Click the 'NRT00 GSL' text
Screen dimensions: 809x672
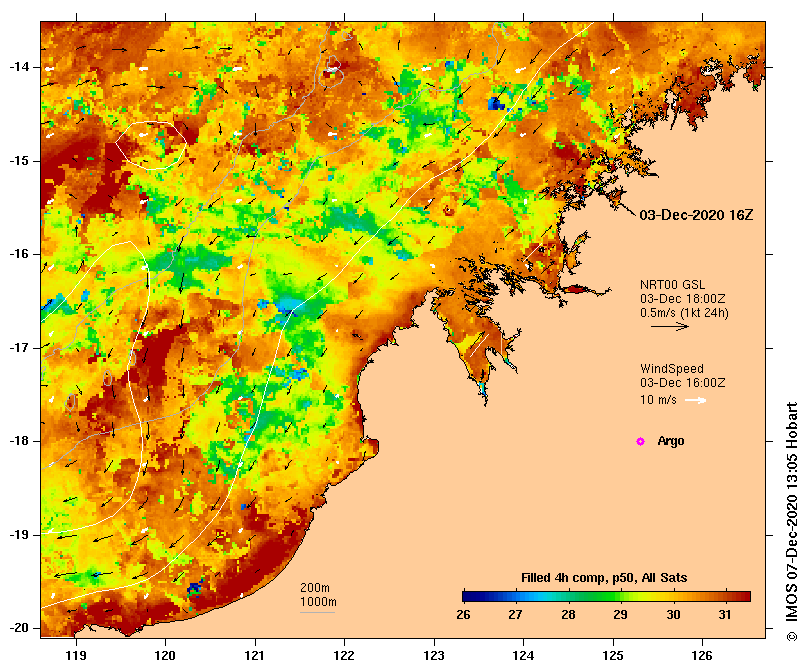[x=672, y=285]
